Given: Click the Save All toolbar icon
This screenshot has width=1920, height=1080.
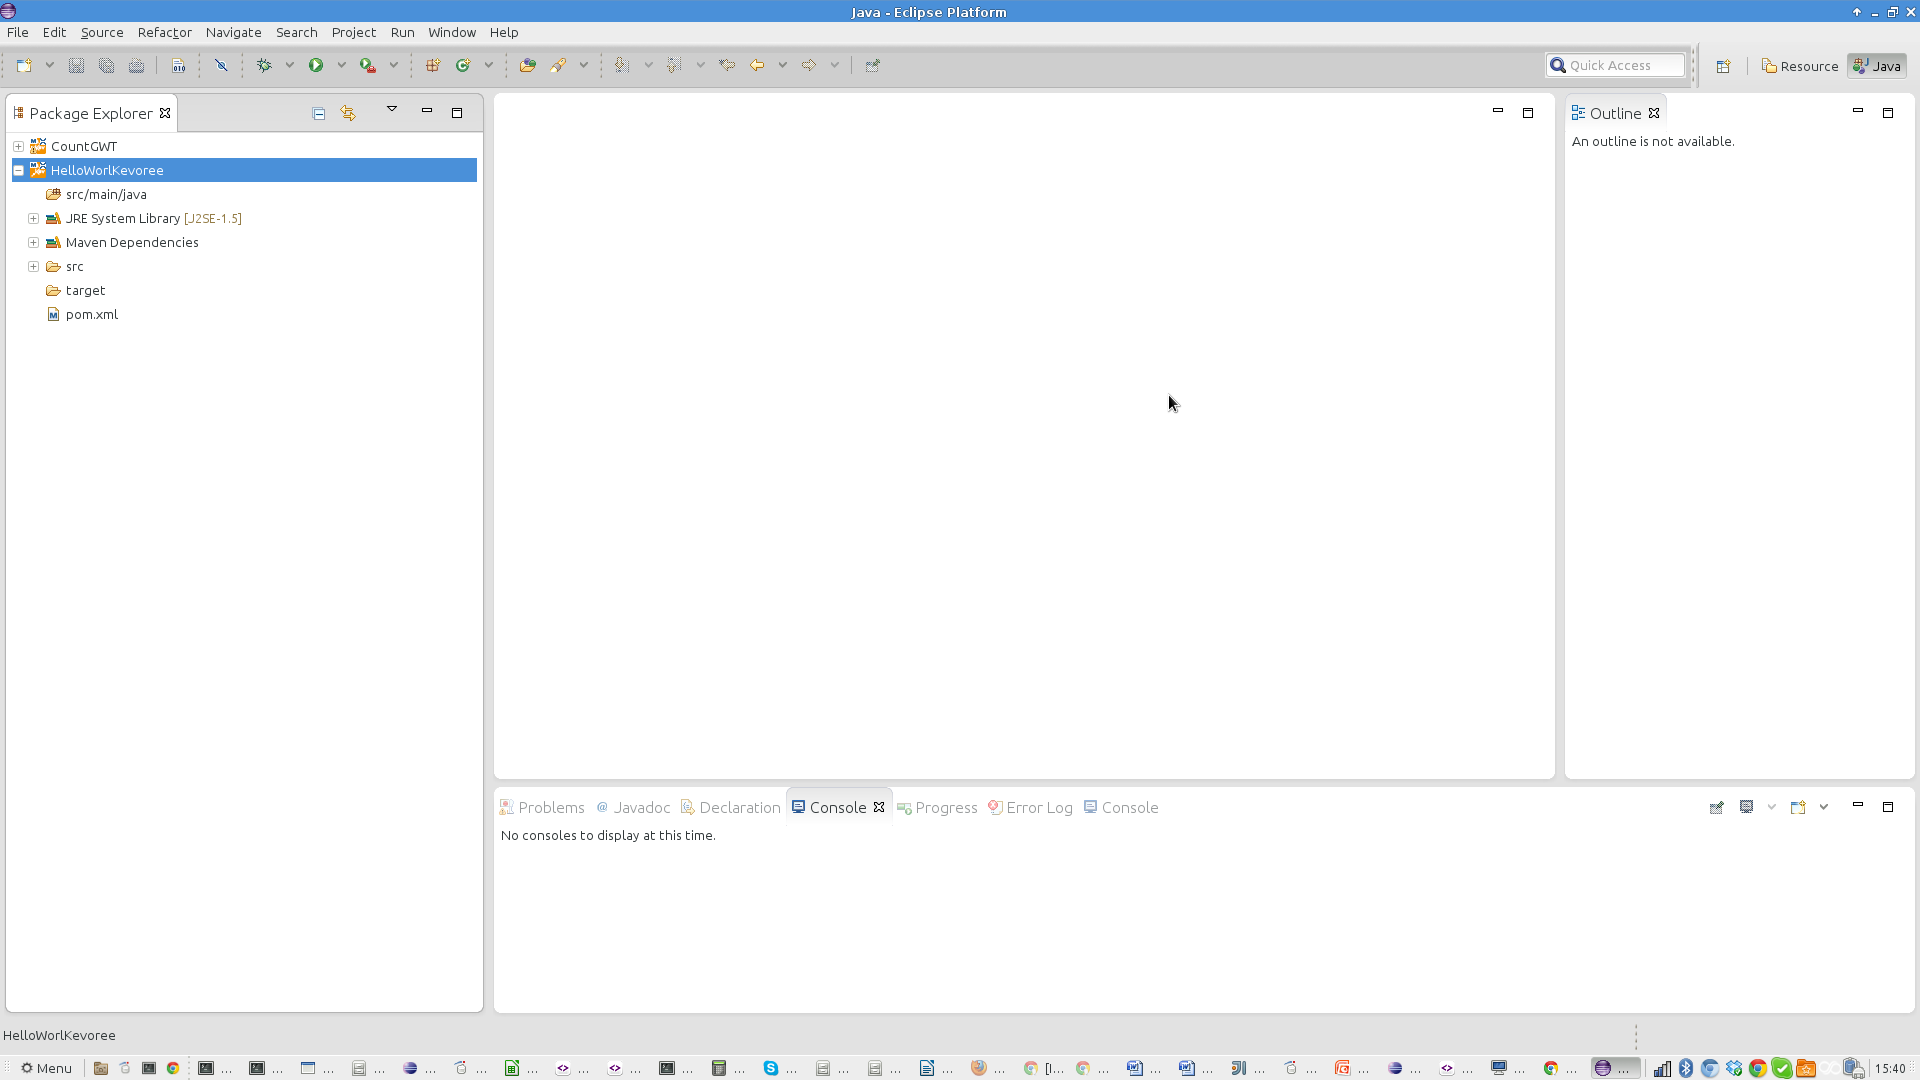Looking at the screenshot, I should [x=106, y=65].
